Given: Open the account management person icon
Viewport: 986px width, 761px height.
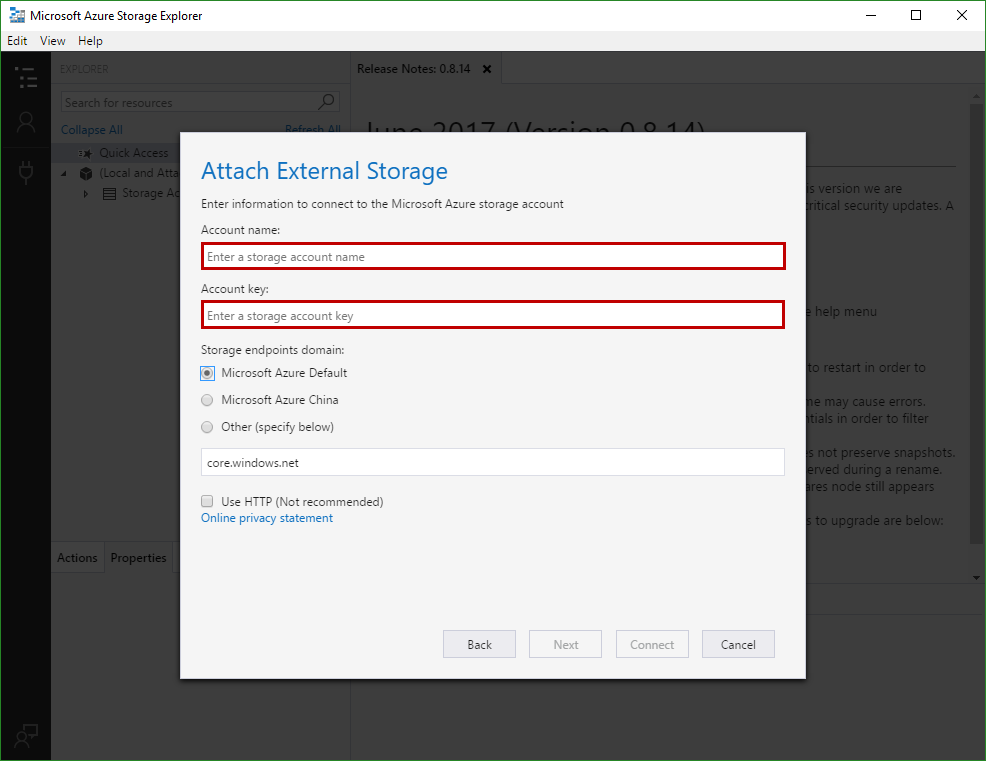Looking at the screenshot, I should coord(26,123).
